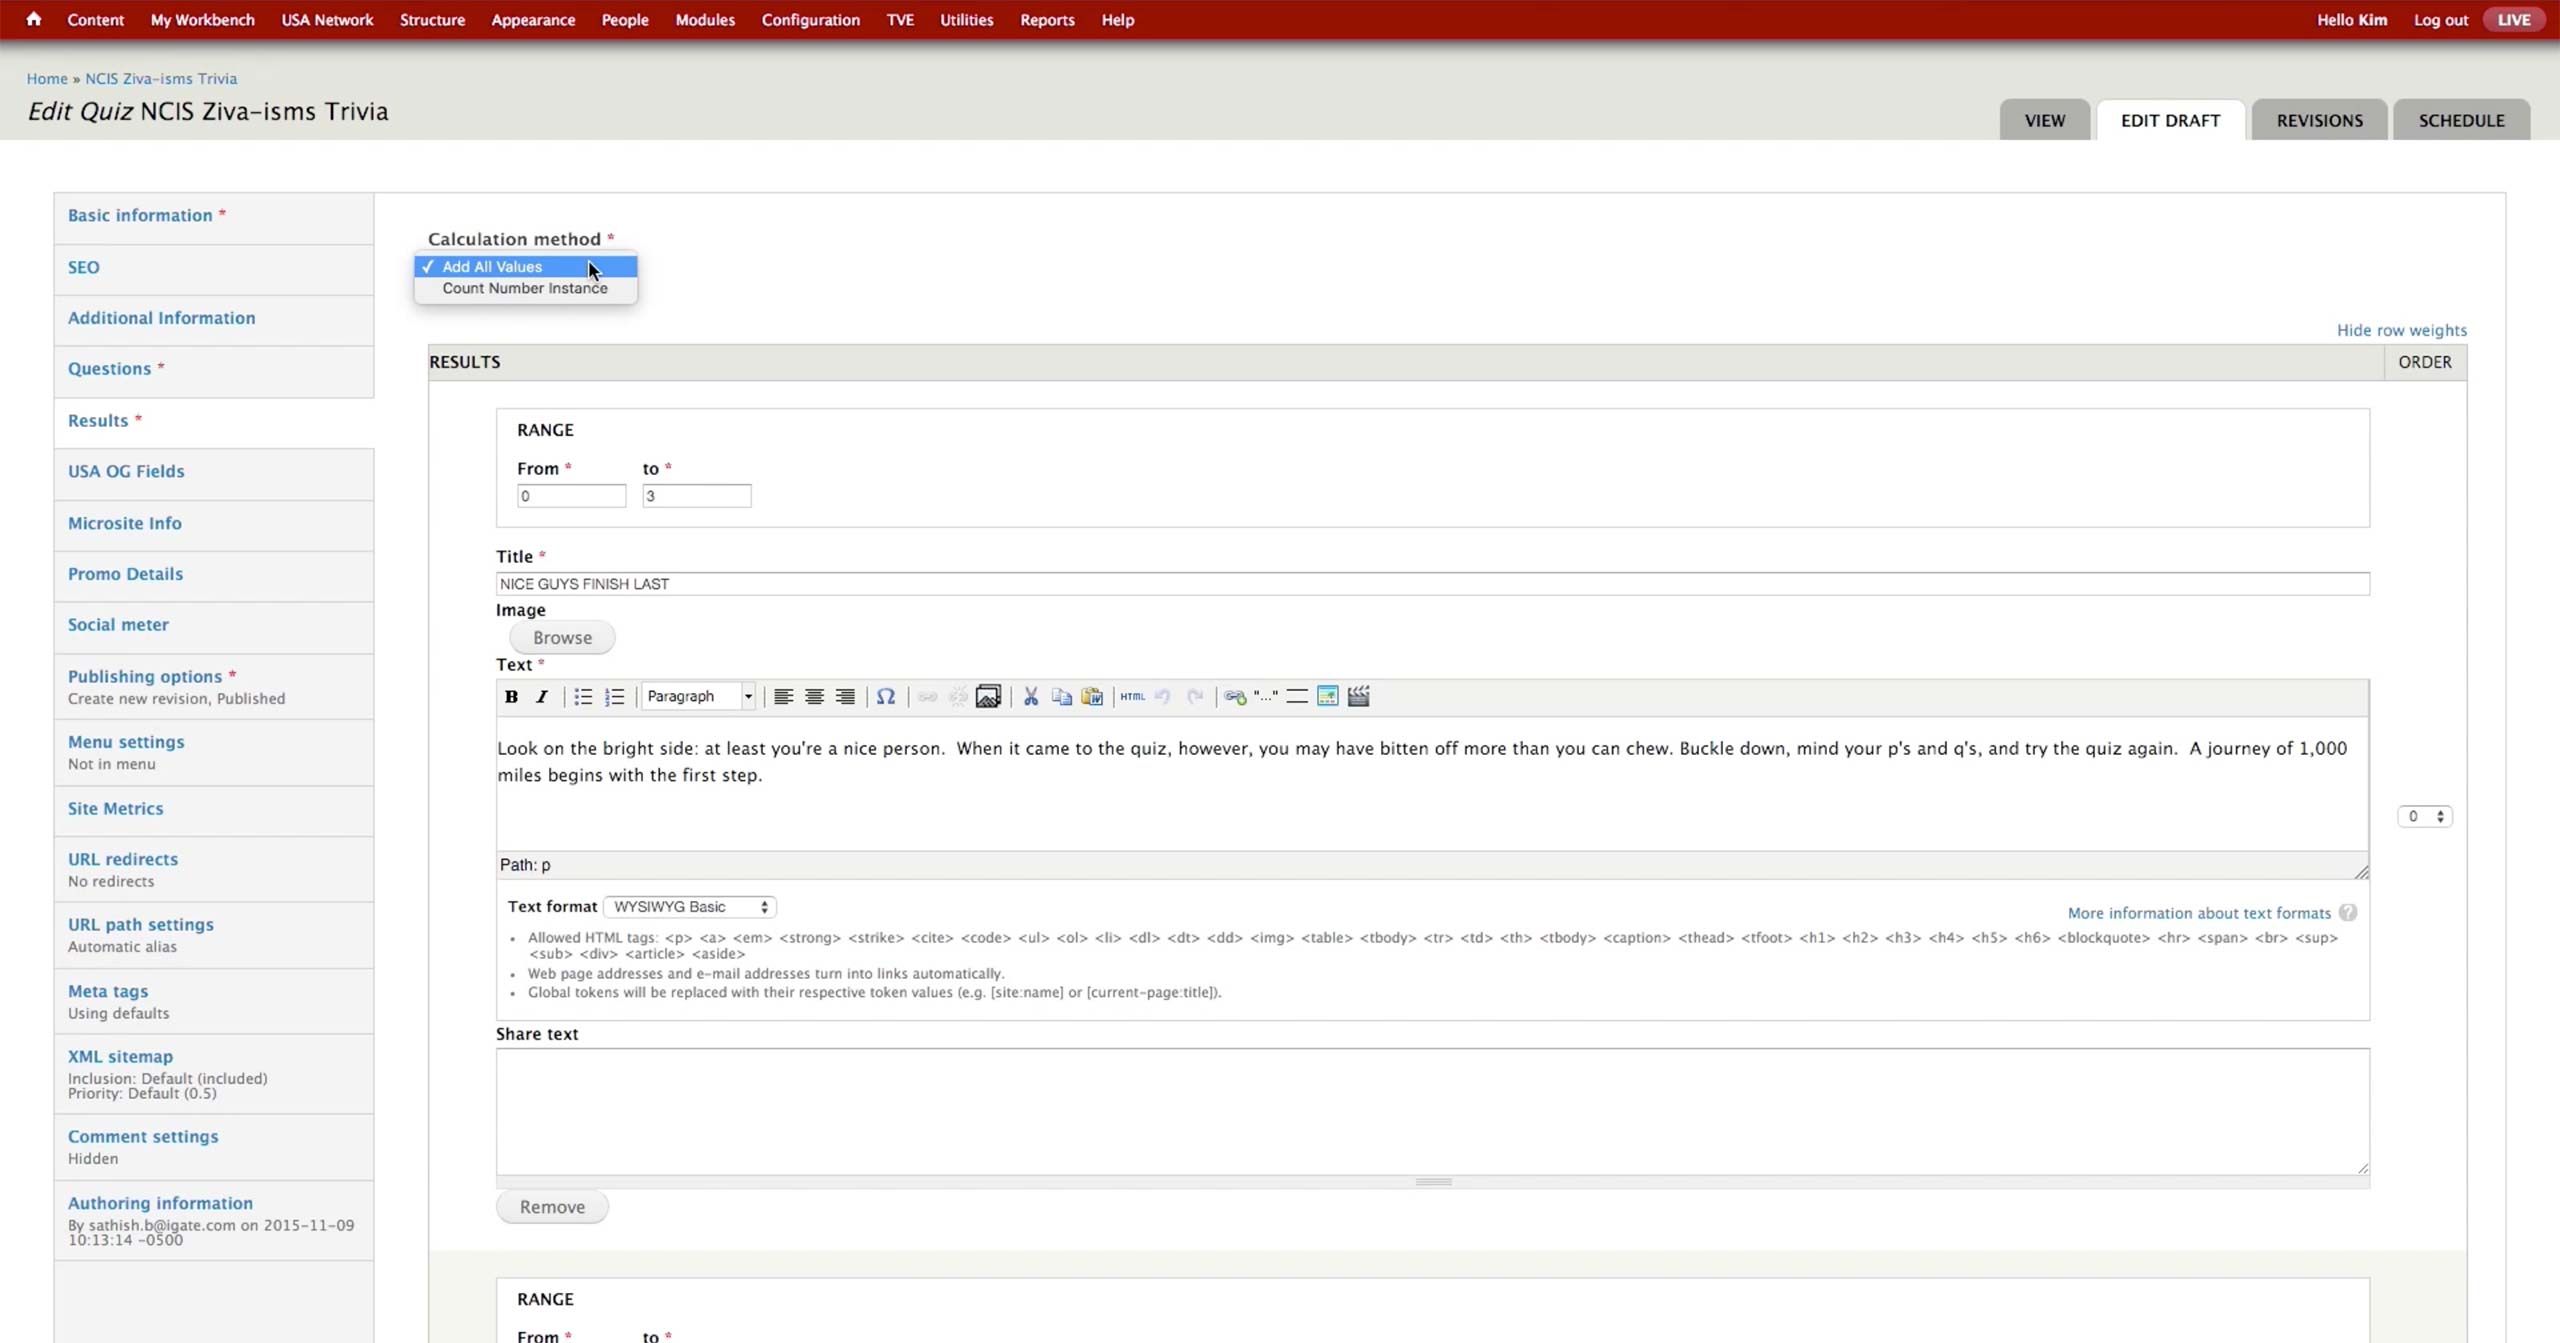Insert bulleted list in editor
This screenshot has width=2560, height=1343.
pyautogui.click(x=583, y=697)
